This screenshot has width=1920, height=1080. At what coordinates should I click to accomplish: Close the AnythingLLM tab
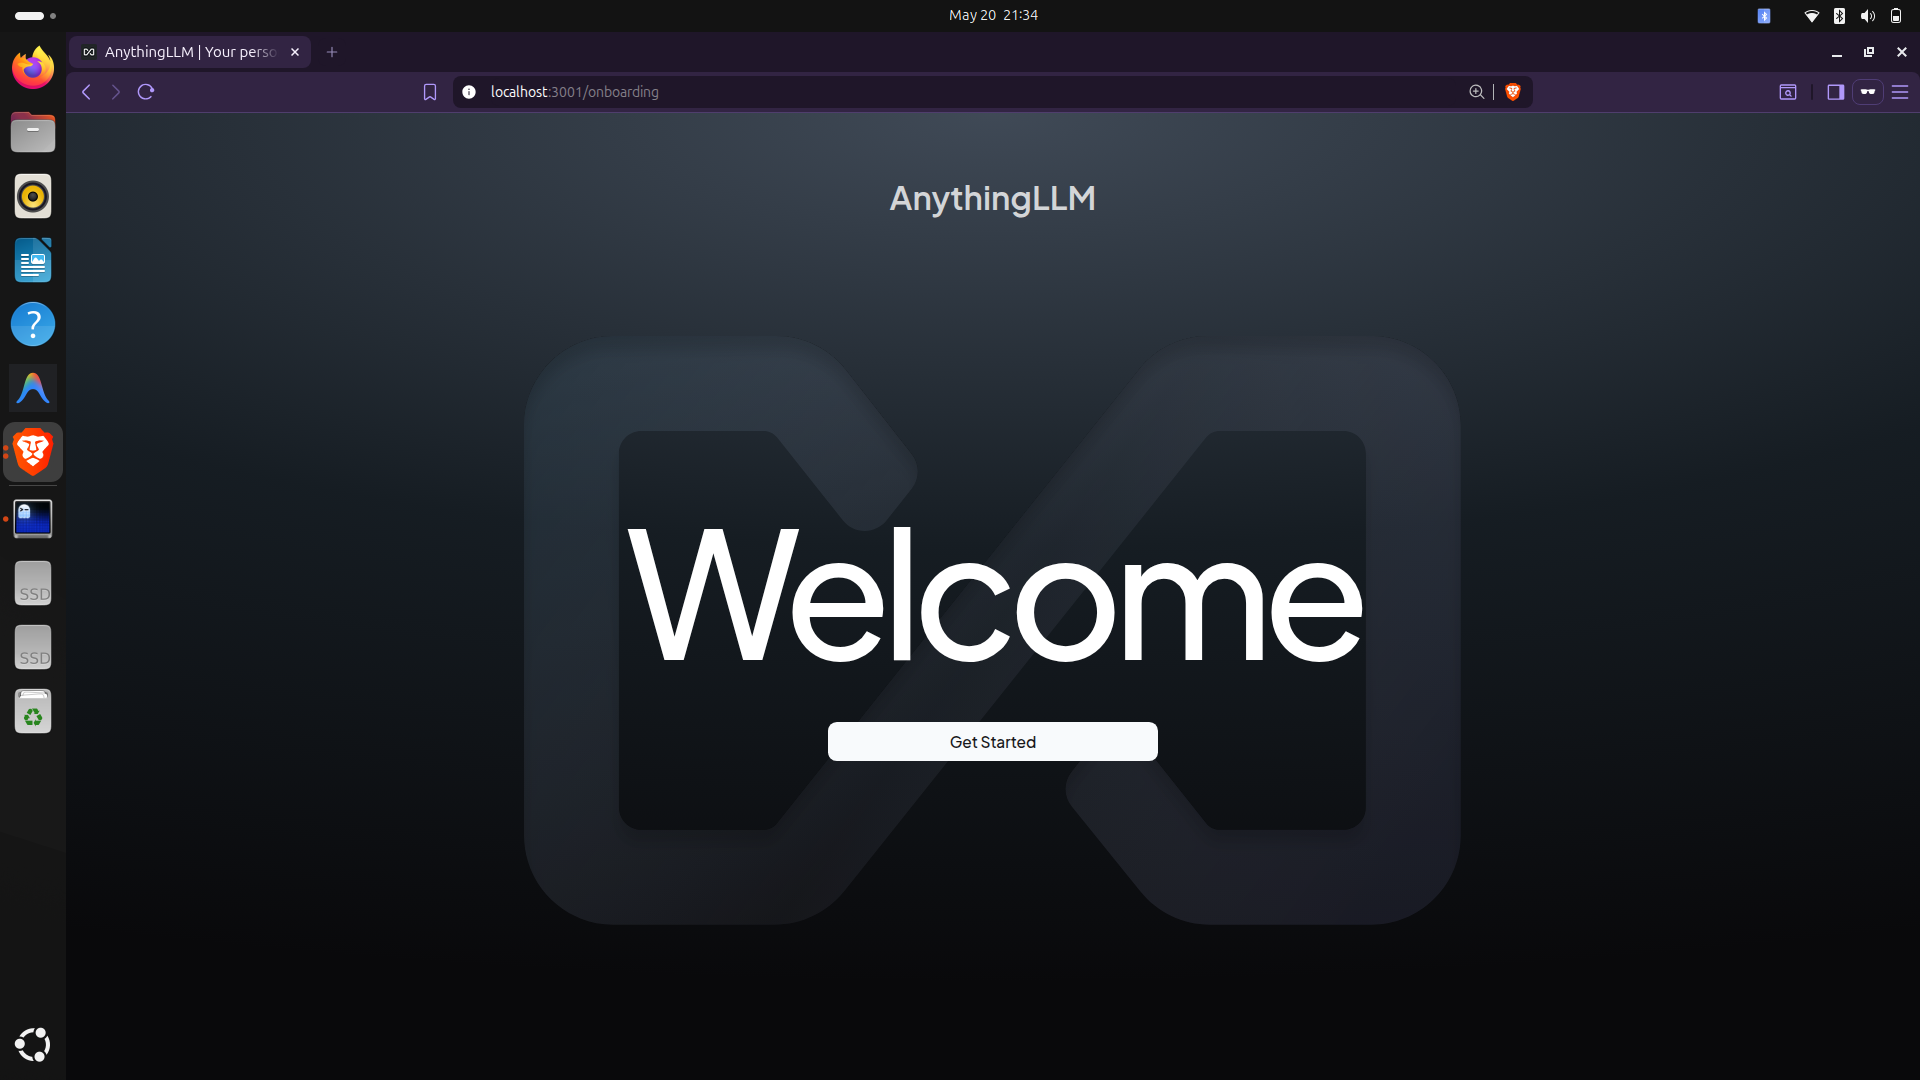tap(295, 52)
